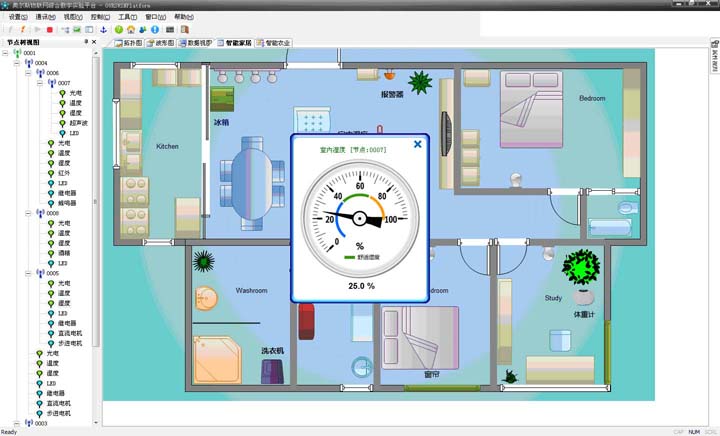This screenshot has height=436, width=720.
Task: Click the node tree vertical scrollbar
Action: pos(97,200)
